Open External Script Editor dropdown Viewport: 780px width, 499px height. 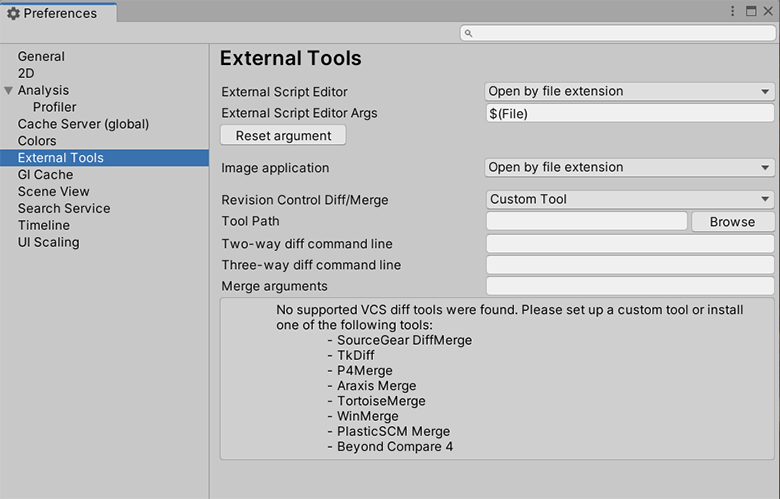[x=629, y=91]
